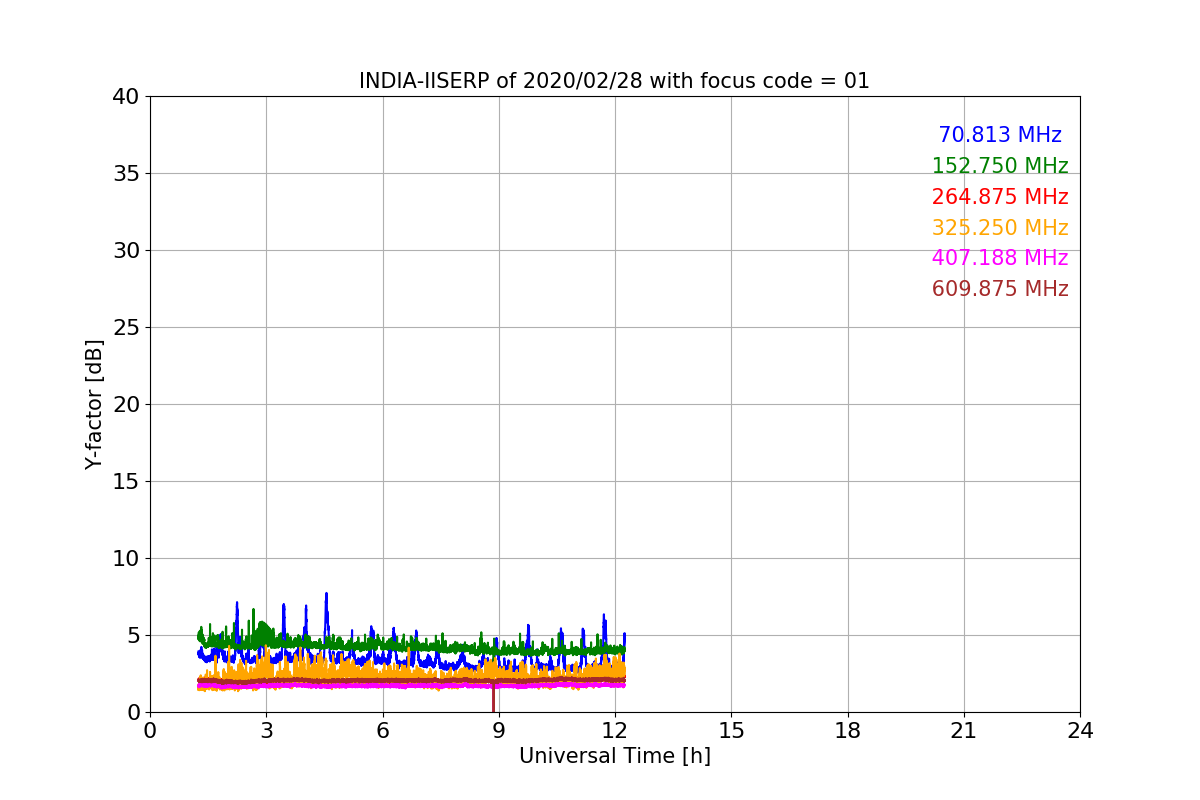Screen dimensions: 1200x800
Task: Click the x-axis tick label '18'
Action: click(848, 731)
